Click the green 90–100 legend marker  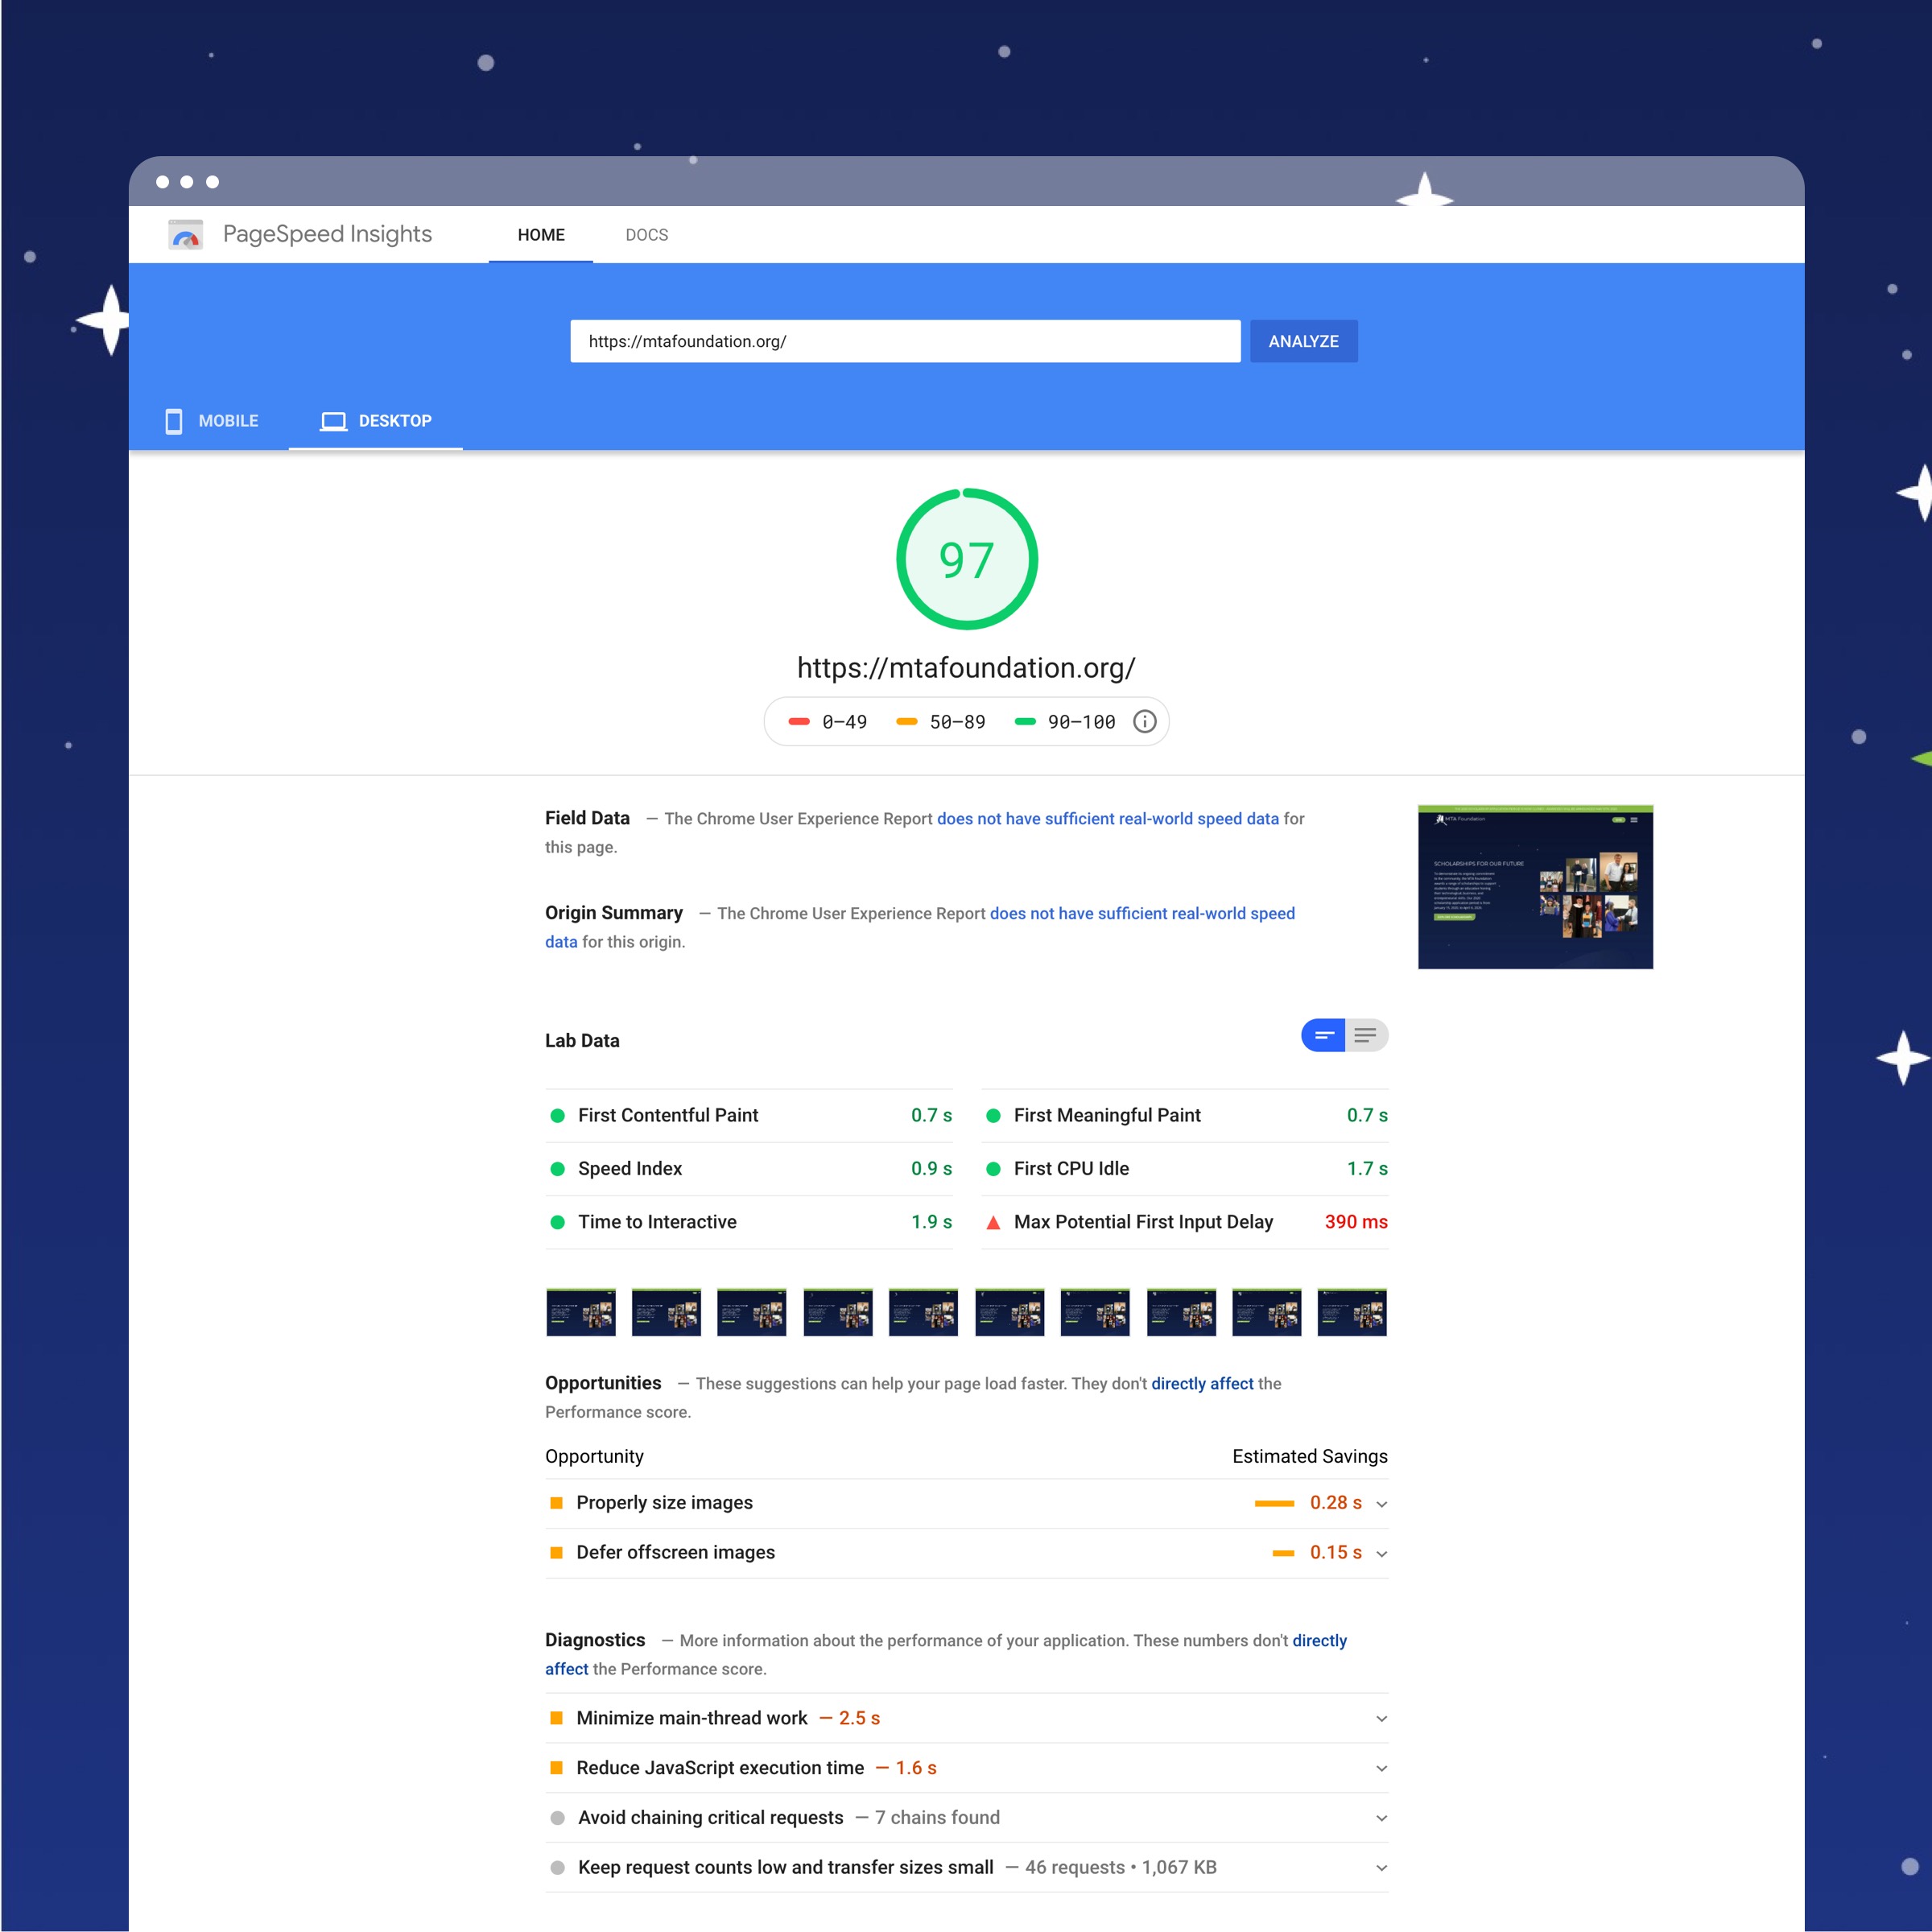pos(1025,722)
